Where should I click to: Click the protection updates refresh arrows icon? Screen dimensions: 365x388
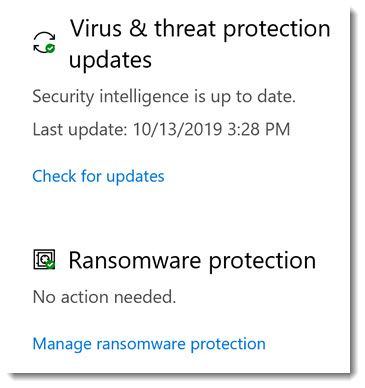(x=44, y=43)
